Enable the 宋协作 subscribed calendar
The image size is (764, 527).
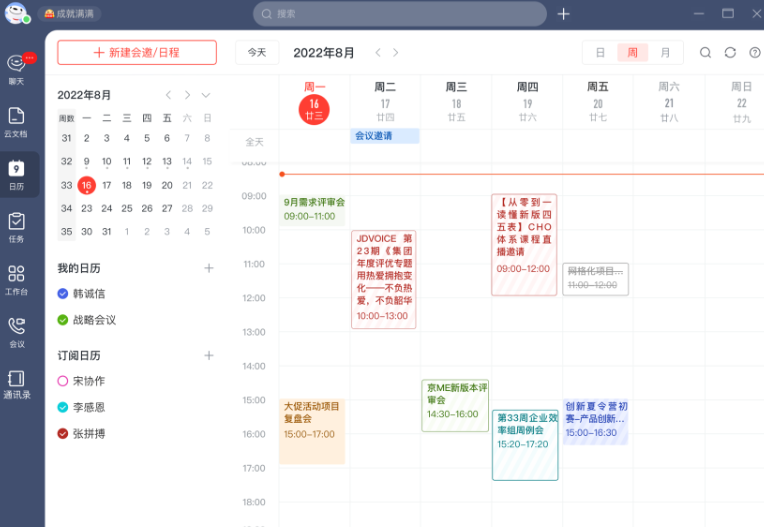63,381
